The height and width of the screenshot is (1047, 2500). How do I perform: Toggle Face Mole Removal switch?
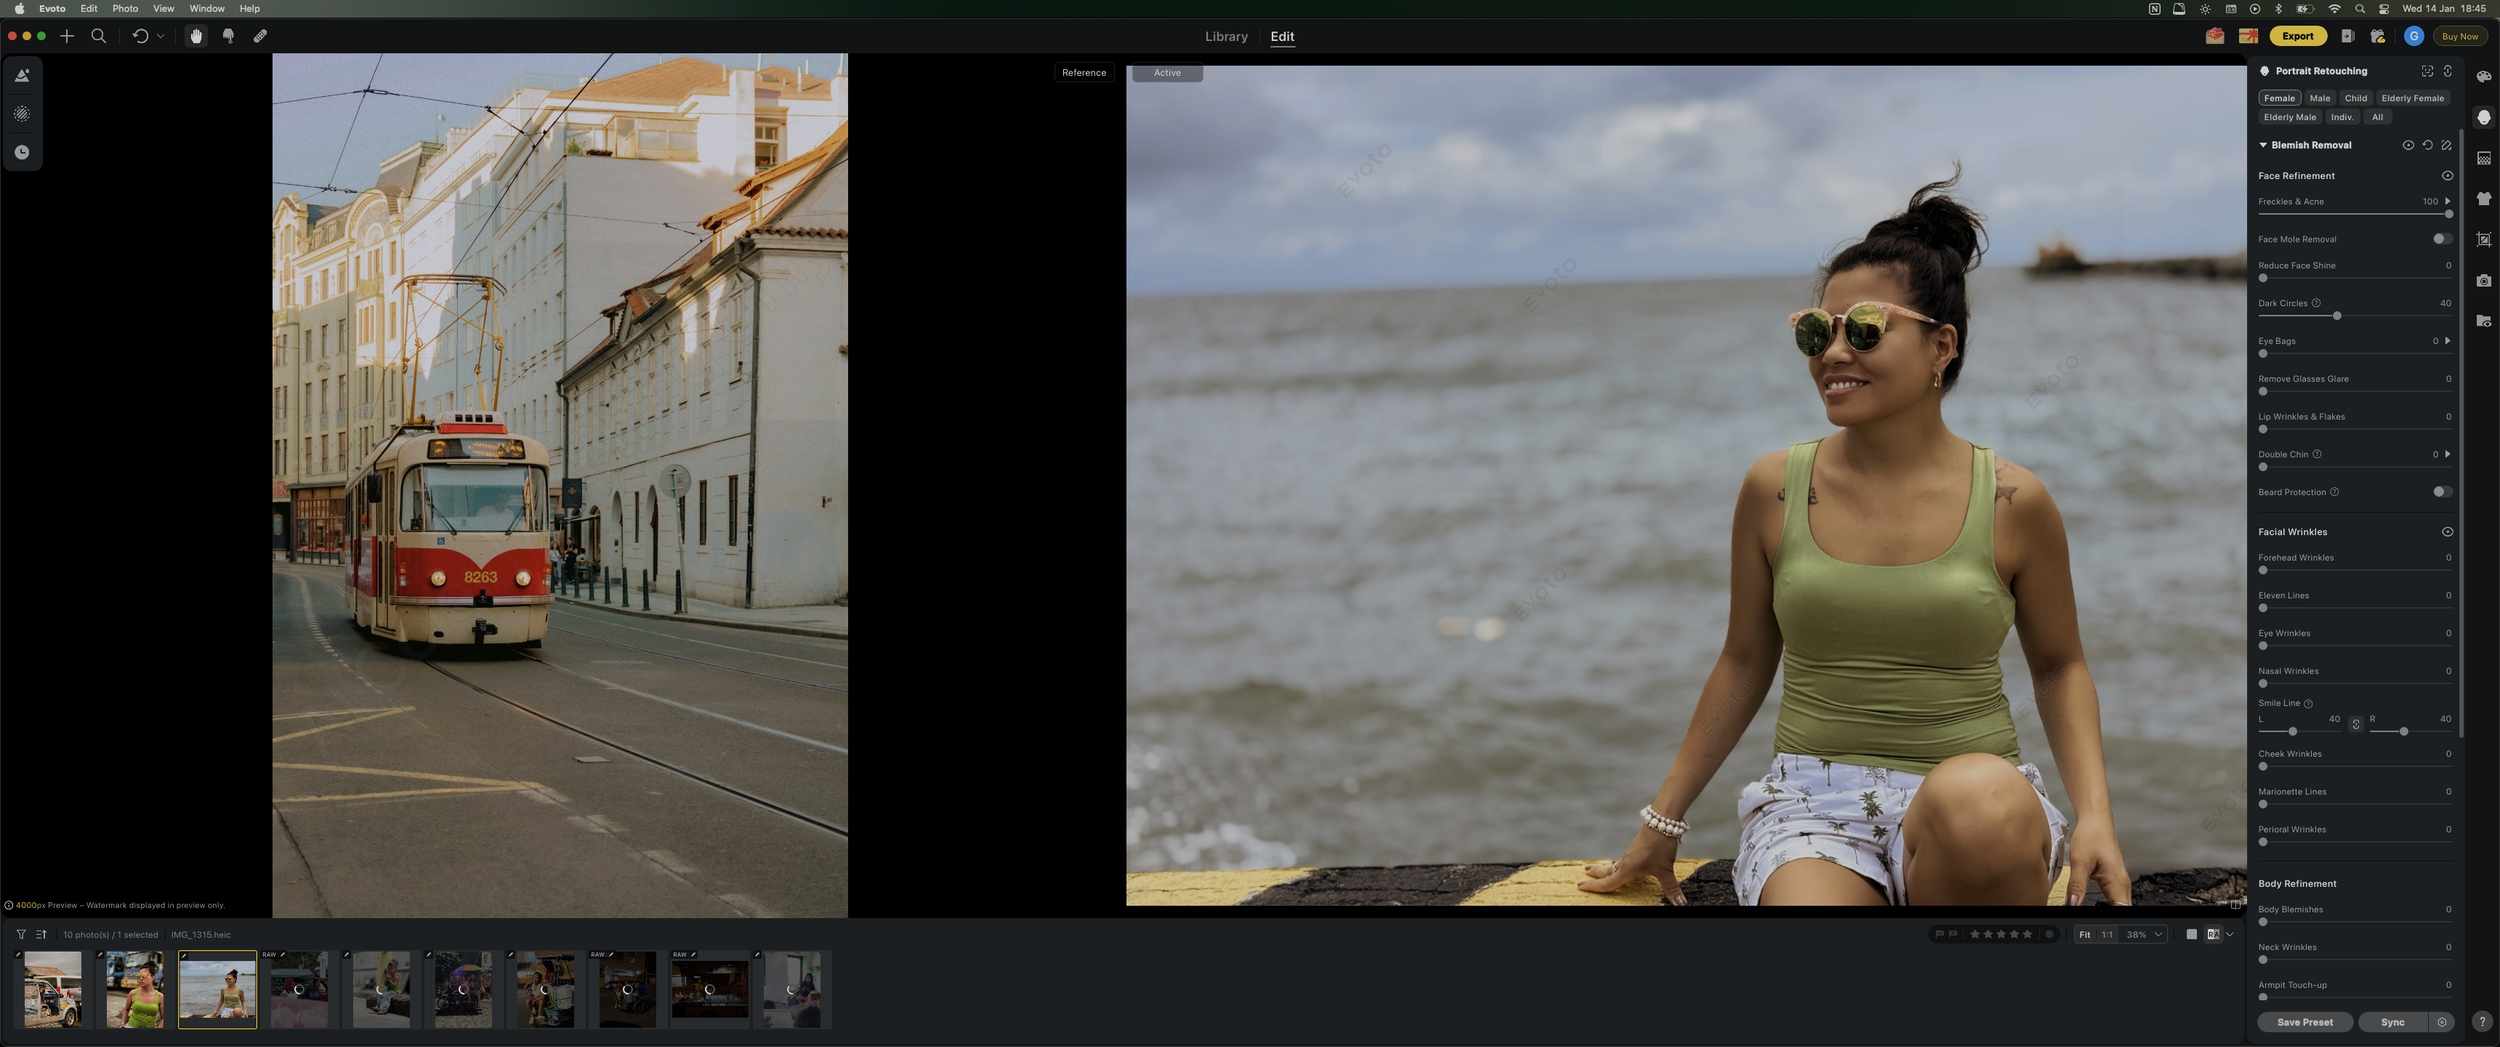(2442, 239)
